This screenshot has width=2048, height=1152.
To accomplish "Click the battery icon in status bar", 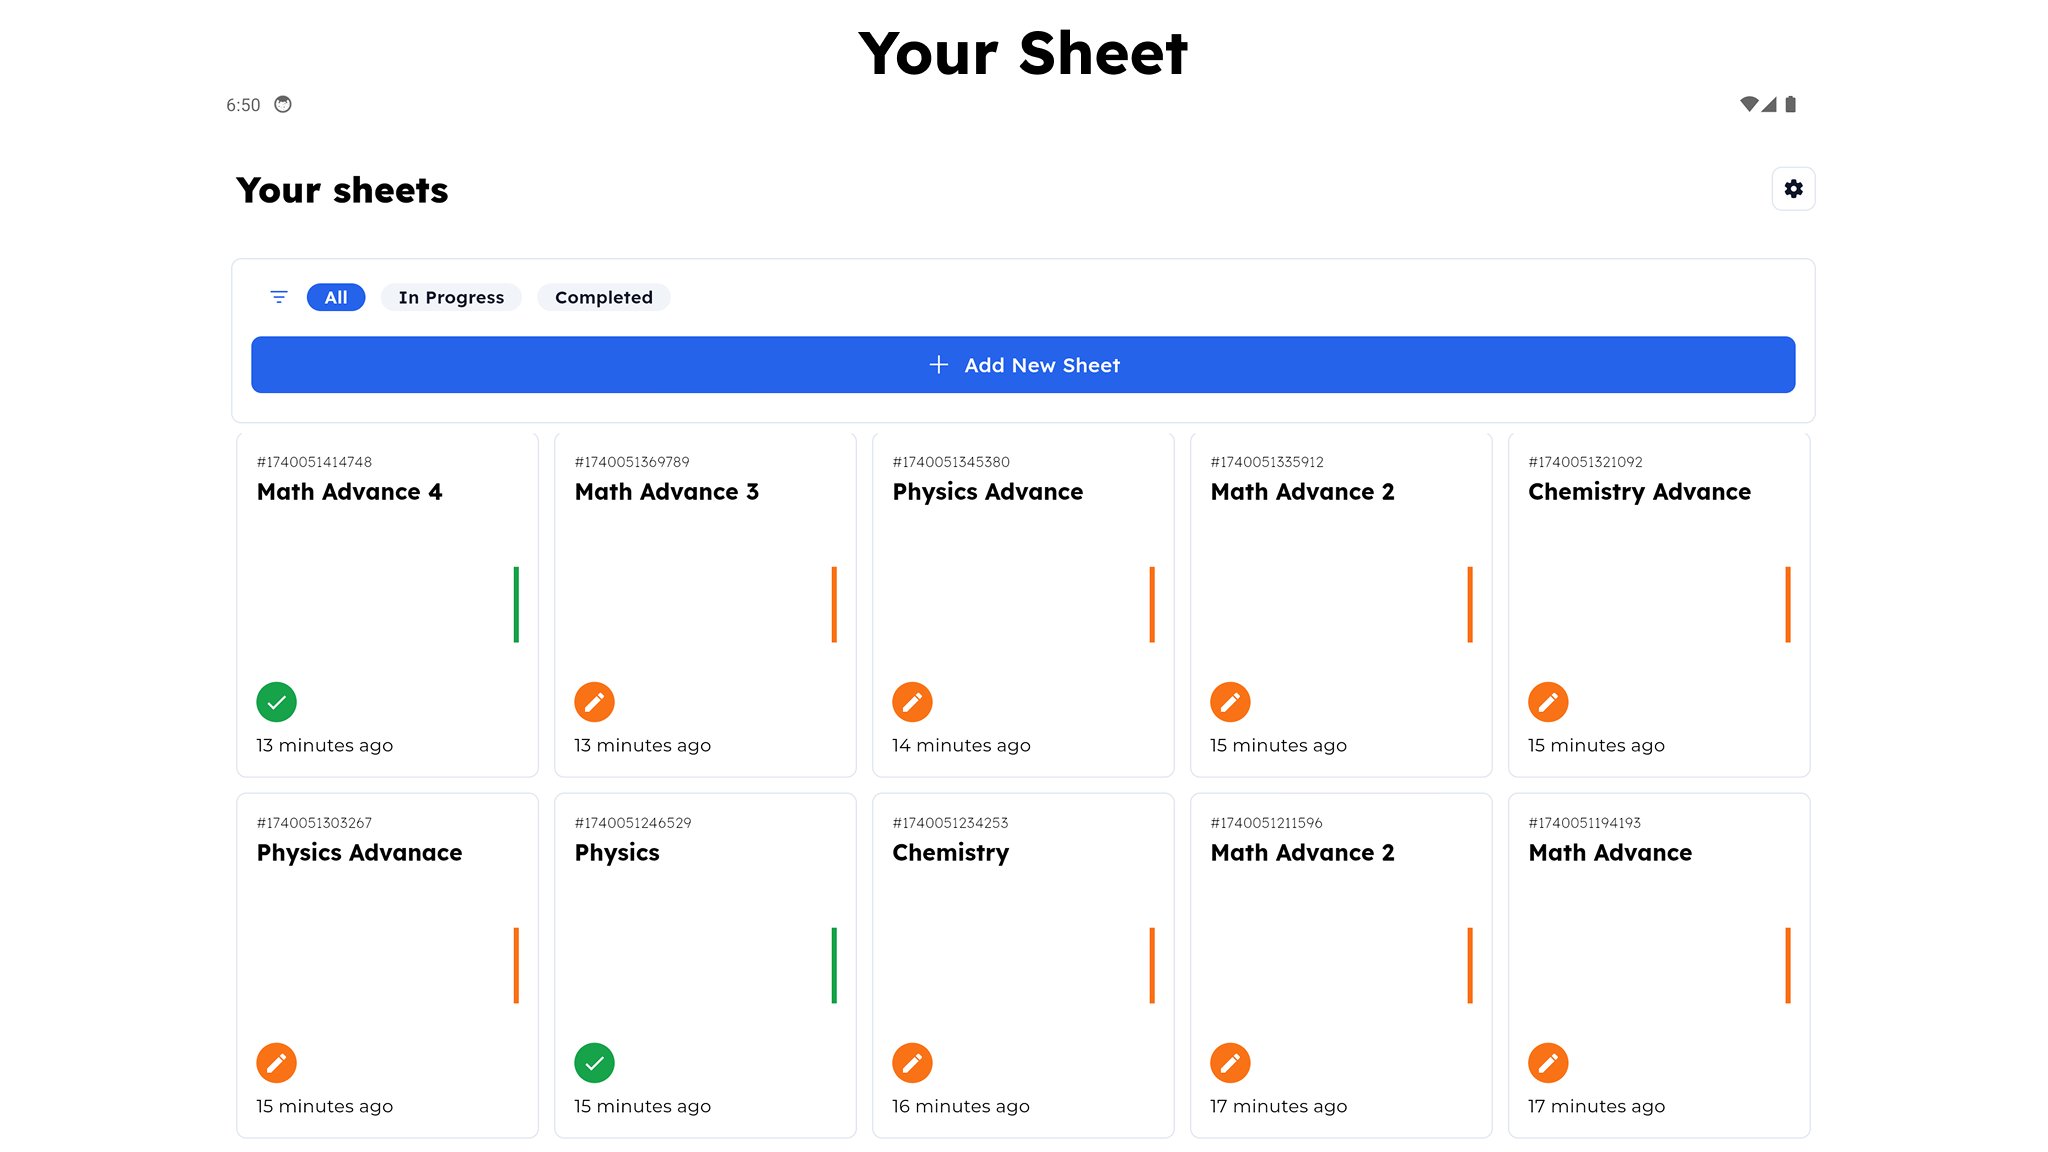I will pos(1790,104).
